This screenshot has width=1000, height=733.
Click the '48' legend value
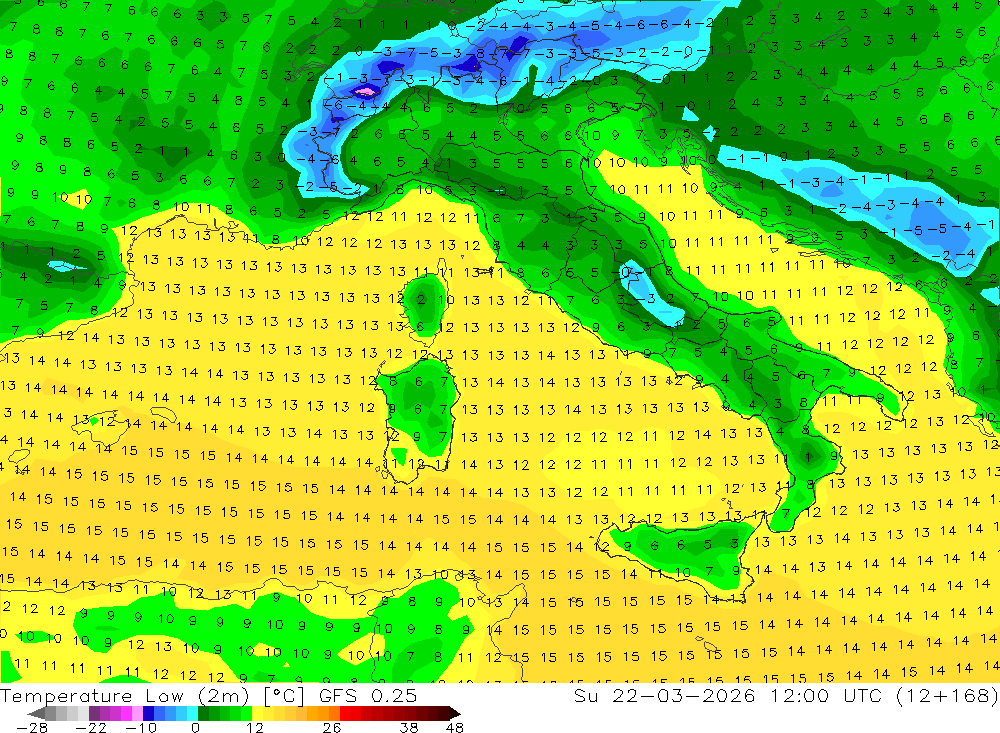click(x=455, y=727)
